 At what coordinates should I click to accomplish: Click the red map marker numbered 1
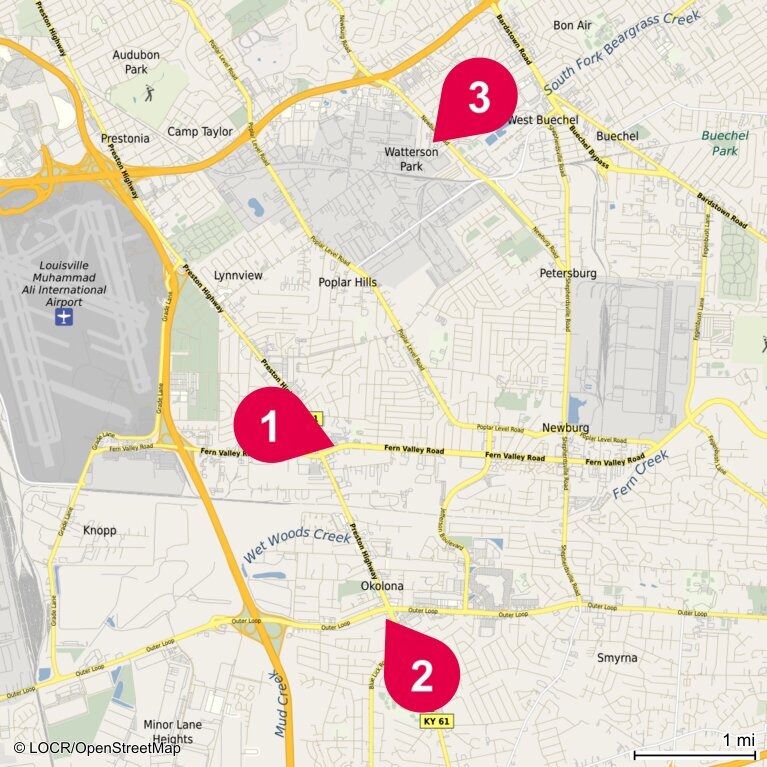point(276,425)
